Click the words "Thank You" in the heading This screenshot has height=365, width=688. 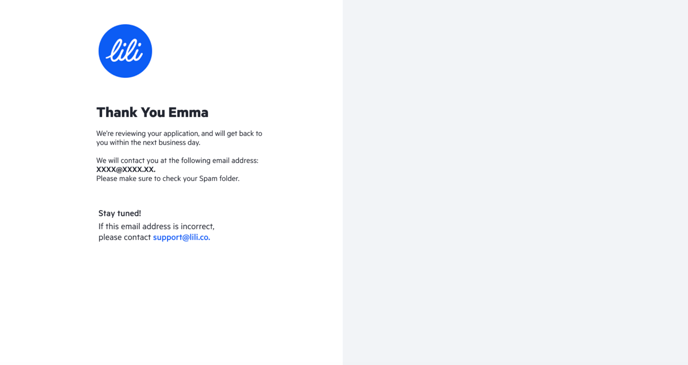coord(131,112)
